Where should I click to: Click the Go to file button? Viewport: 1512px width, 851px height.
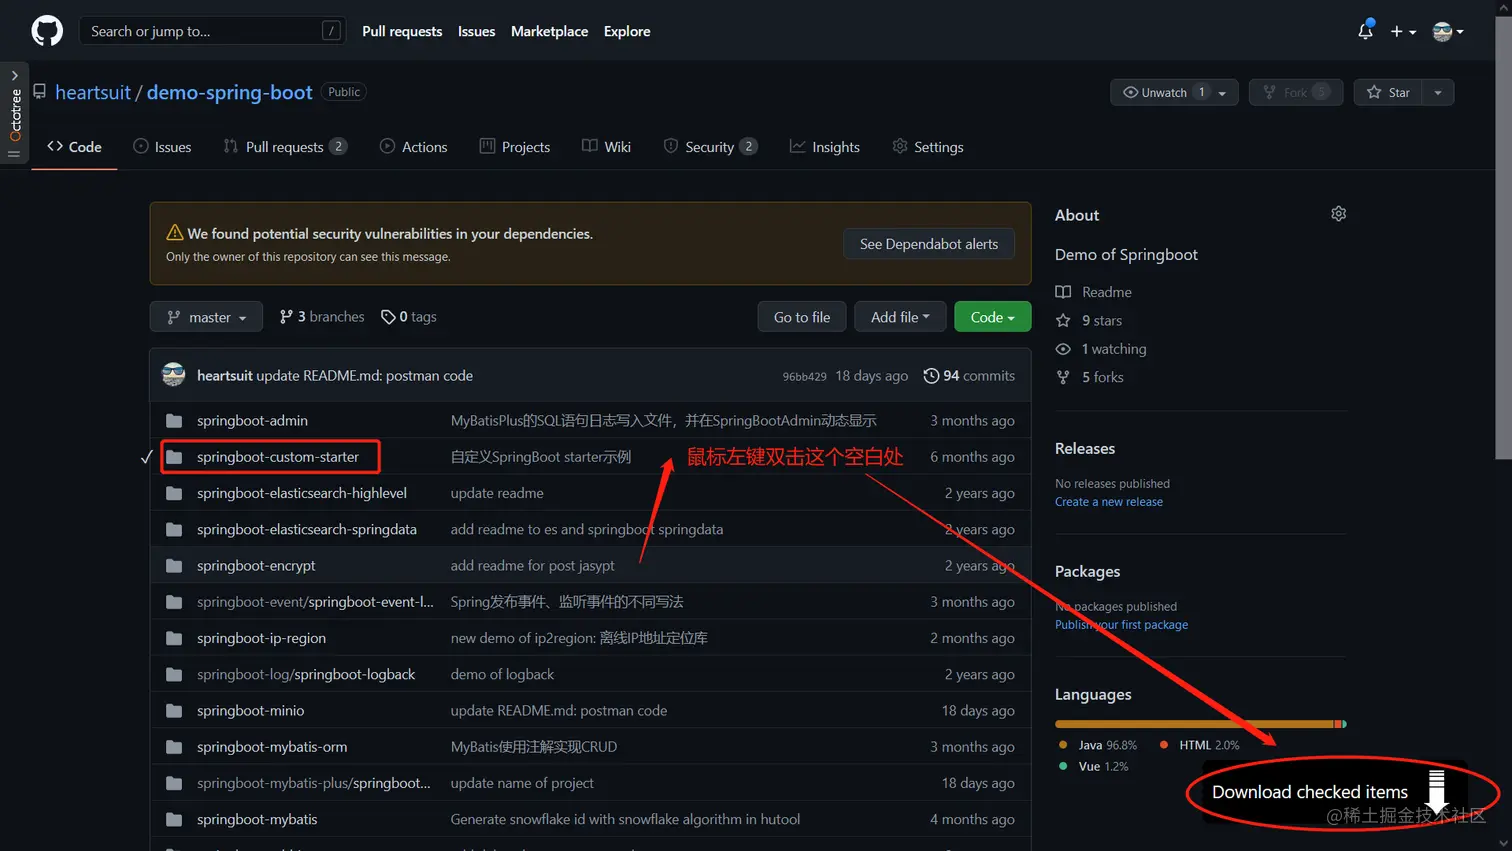pyautogui.click(x=802, y=317)
